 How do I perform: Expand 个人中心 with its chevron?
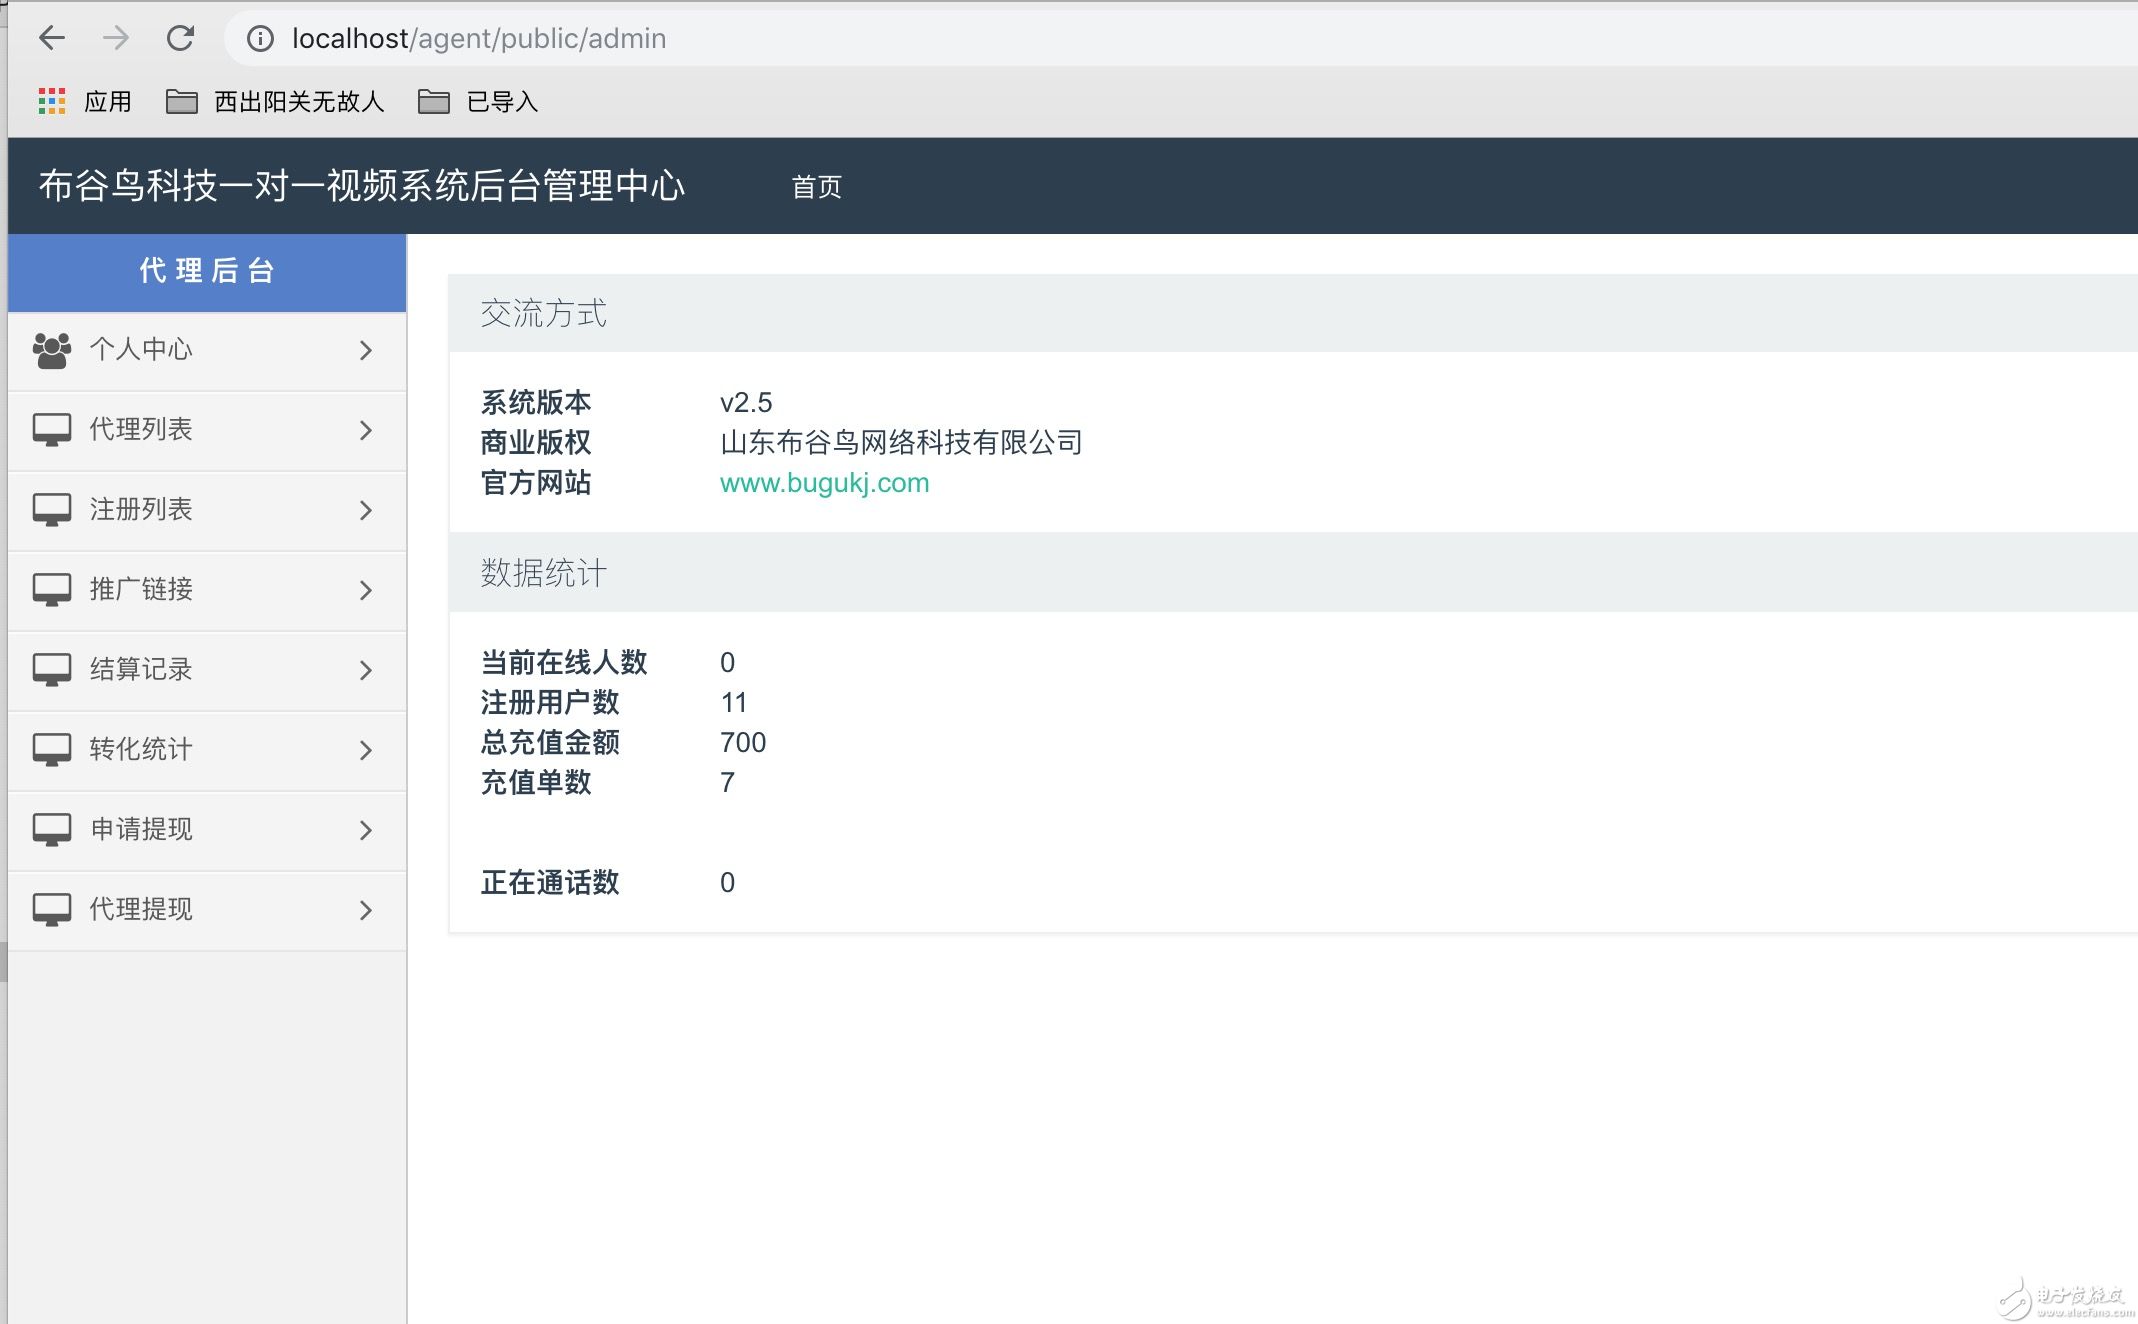366,350
